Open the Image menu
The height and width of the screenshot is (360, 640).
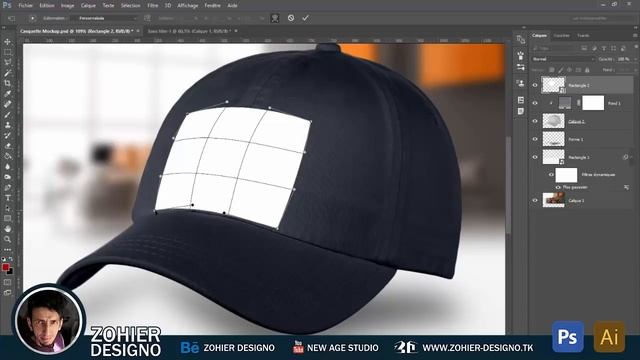67,6
